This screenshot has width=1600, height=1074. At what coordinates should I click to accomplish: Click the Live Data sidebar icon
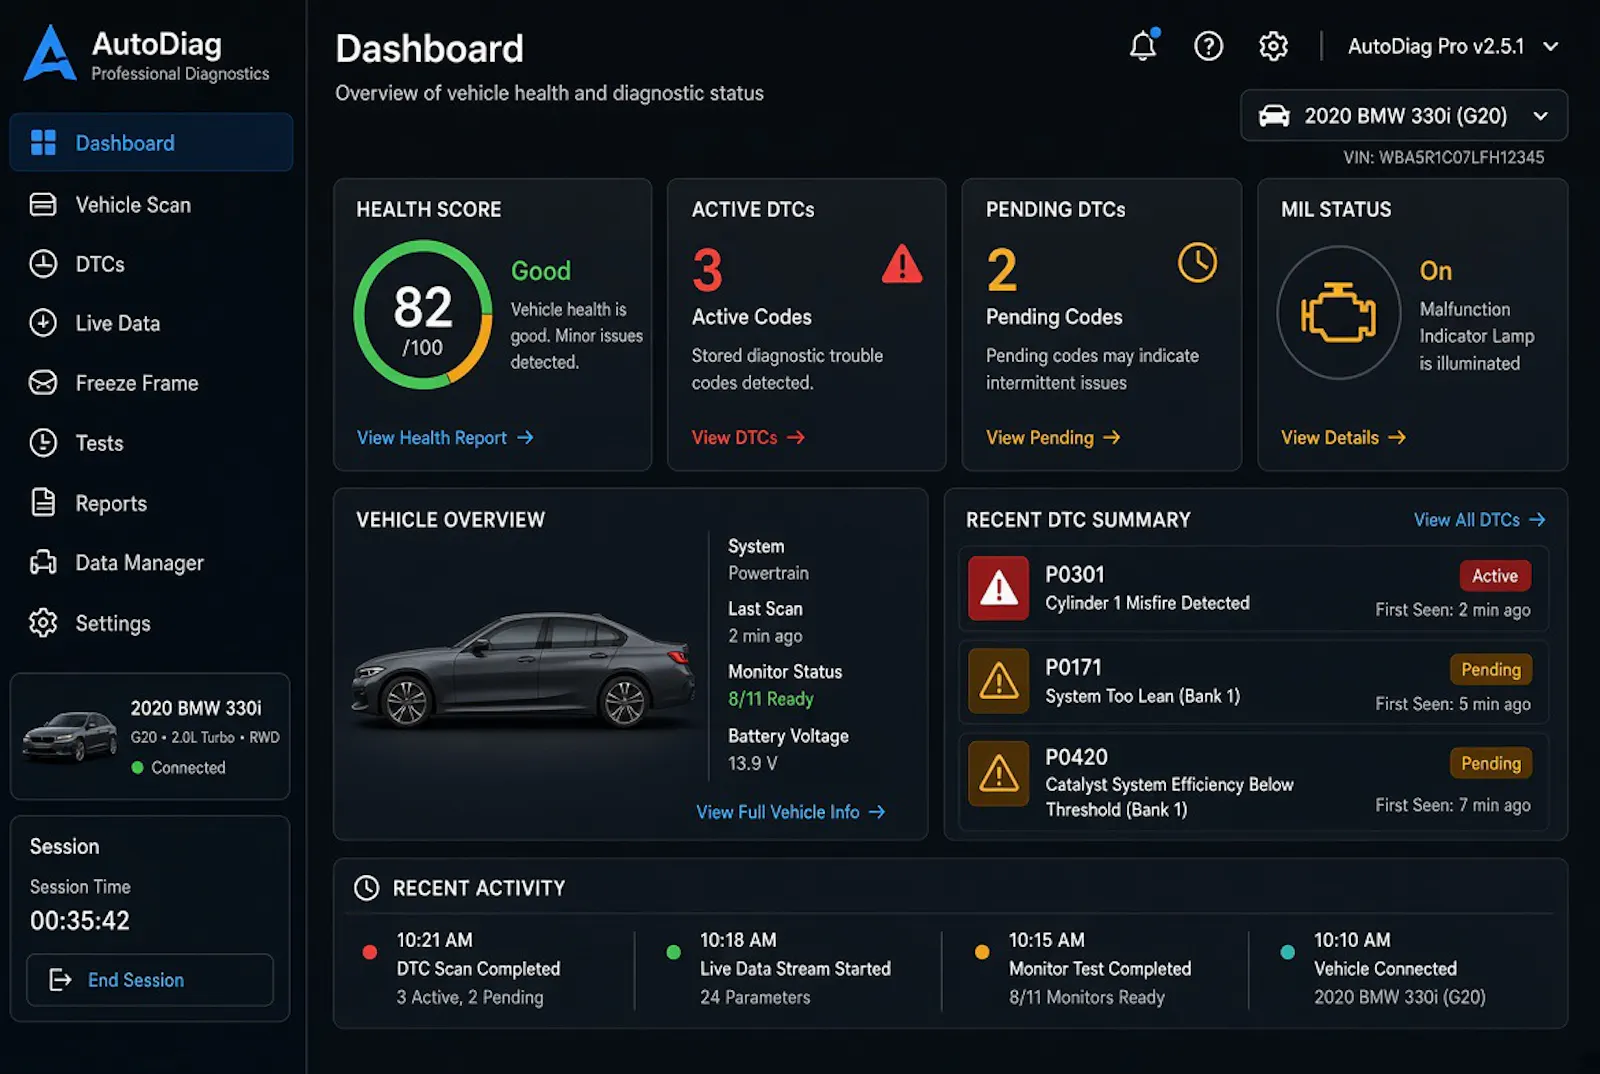click(x=43, y=323)
